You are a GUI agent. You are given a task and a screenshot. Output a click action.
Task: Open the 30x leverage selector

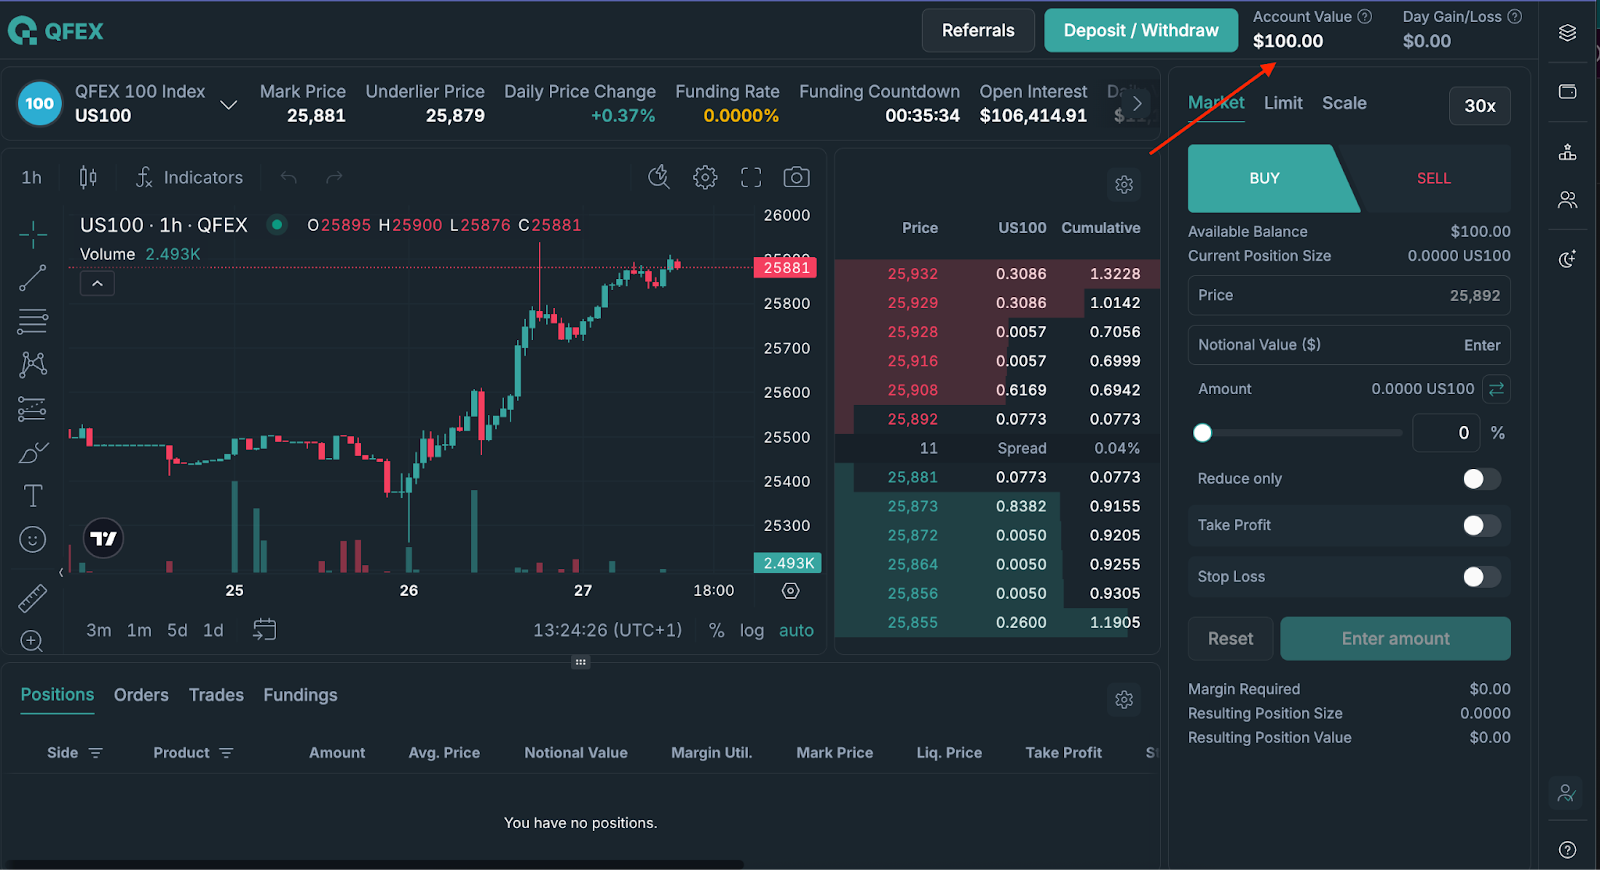click(x=1480, y=106)
